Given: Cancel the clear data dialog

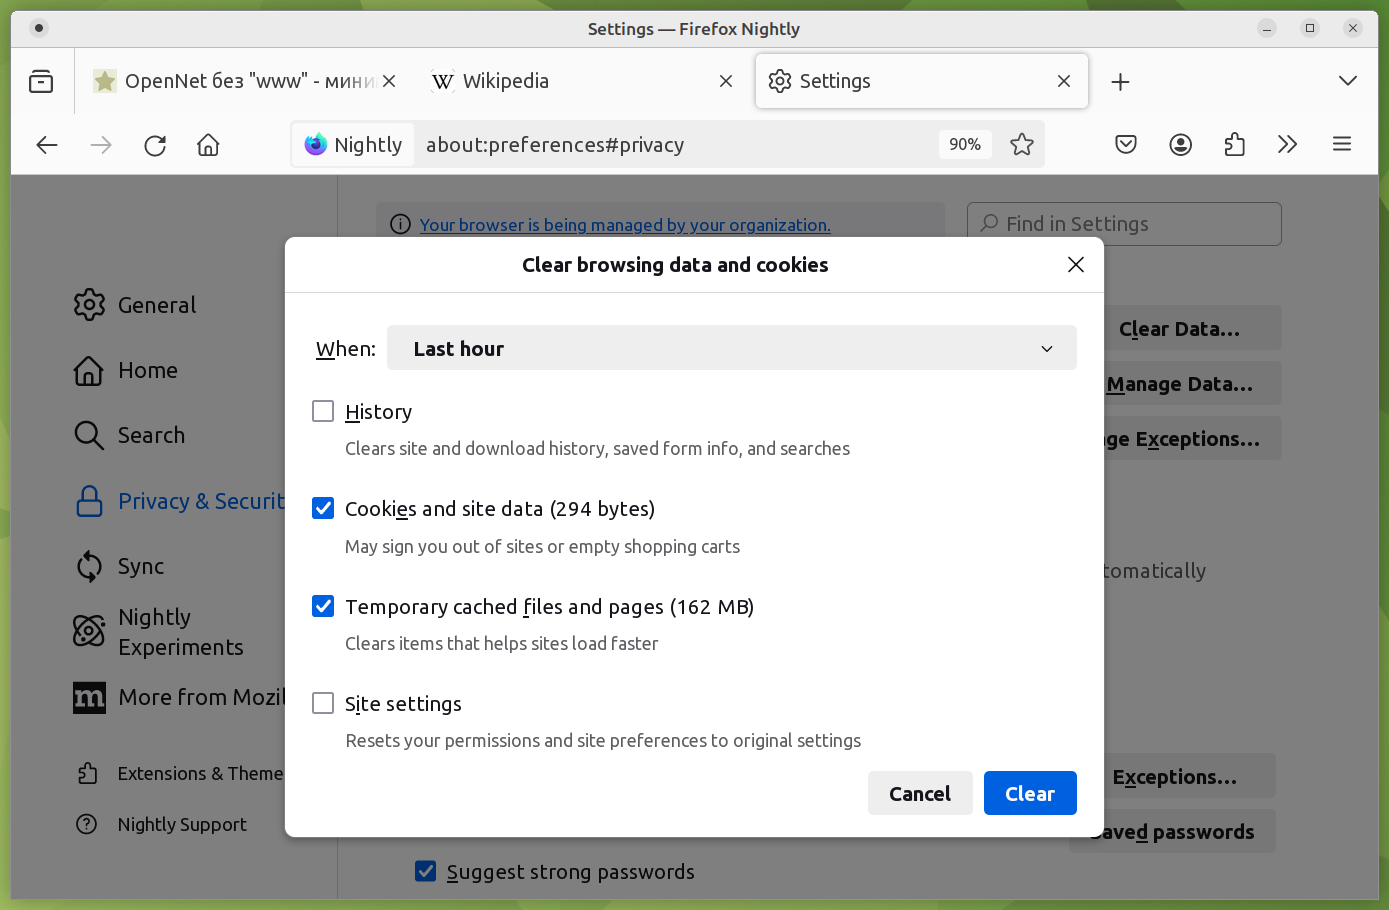Looking at the screenshot, I should [x=919, y=793].
